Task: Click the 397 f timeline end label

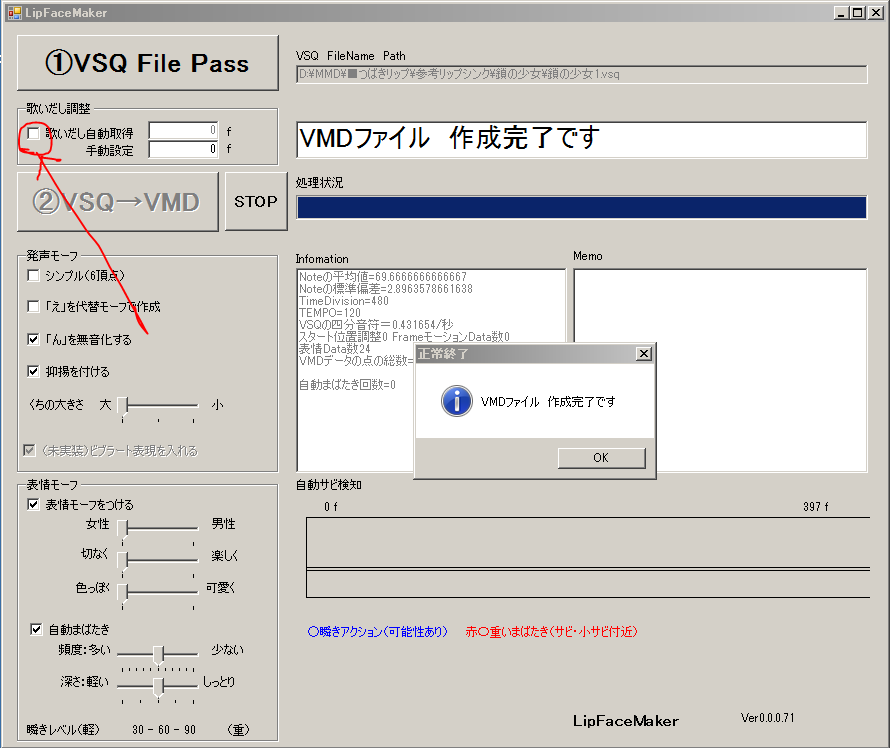Action: coord(816,507)
